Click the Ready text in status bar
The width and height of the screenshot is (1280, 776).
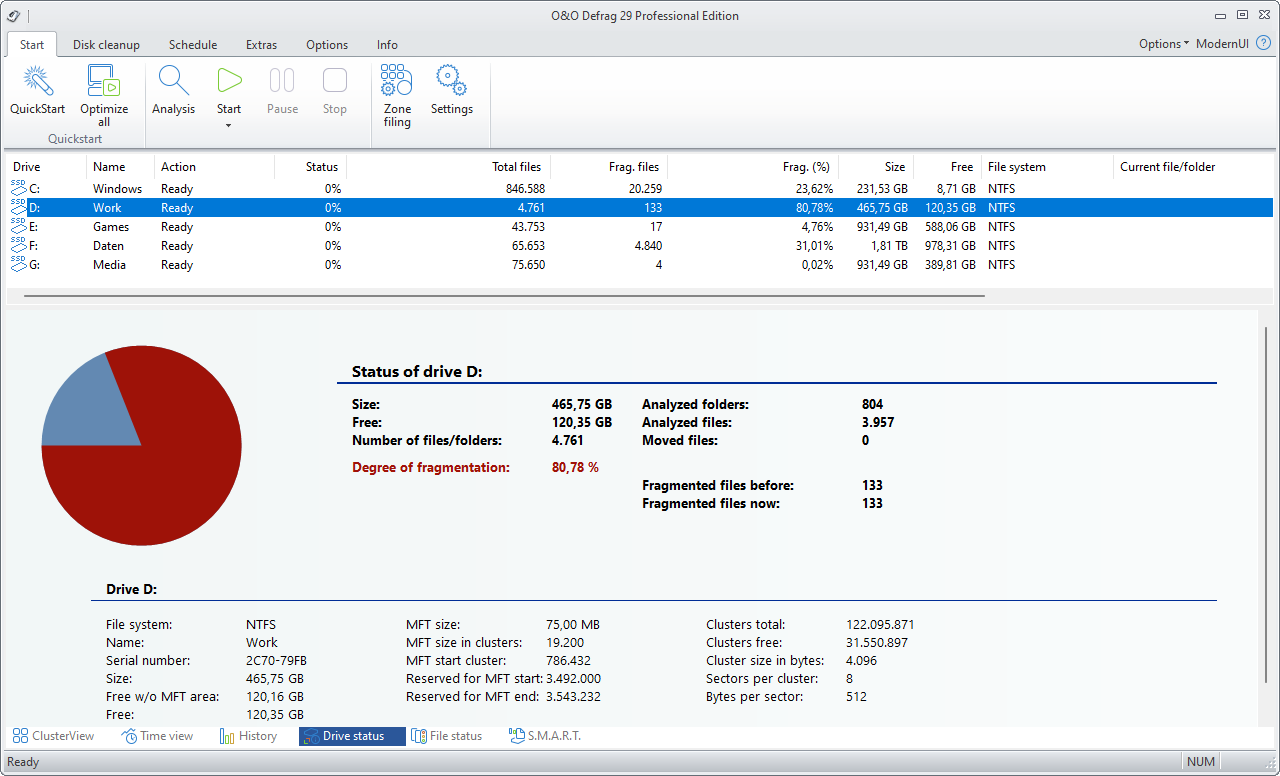(x=23, y=762)
